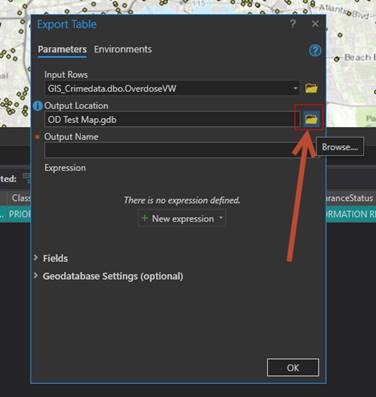Image resolution: width=376 pixels, height=397 pixels.
Task: Click the Expression label
Action: pos(65,168)
